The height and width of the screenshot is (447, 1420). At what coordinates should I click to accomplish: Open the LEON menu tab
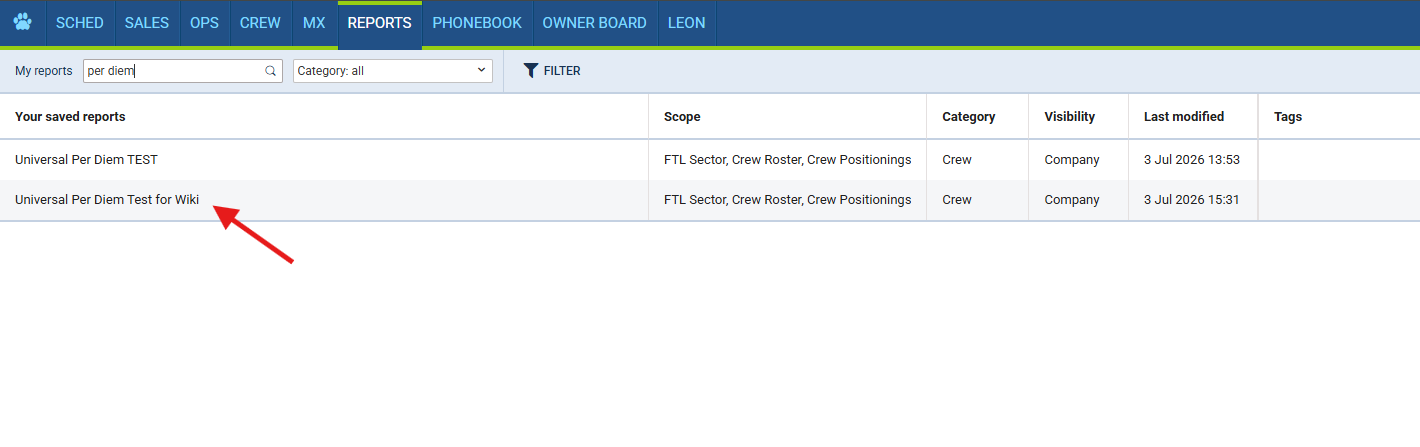(x=687, y=23)
